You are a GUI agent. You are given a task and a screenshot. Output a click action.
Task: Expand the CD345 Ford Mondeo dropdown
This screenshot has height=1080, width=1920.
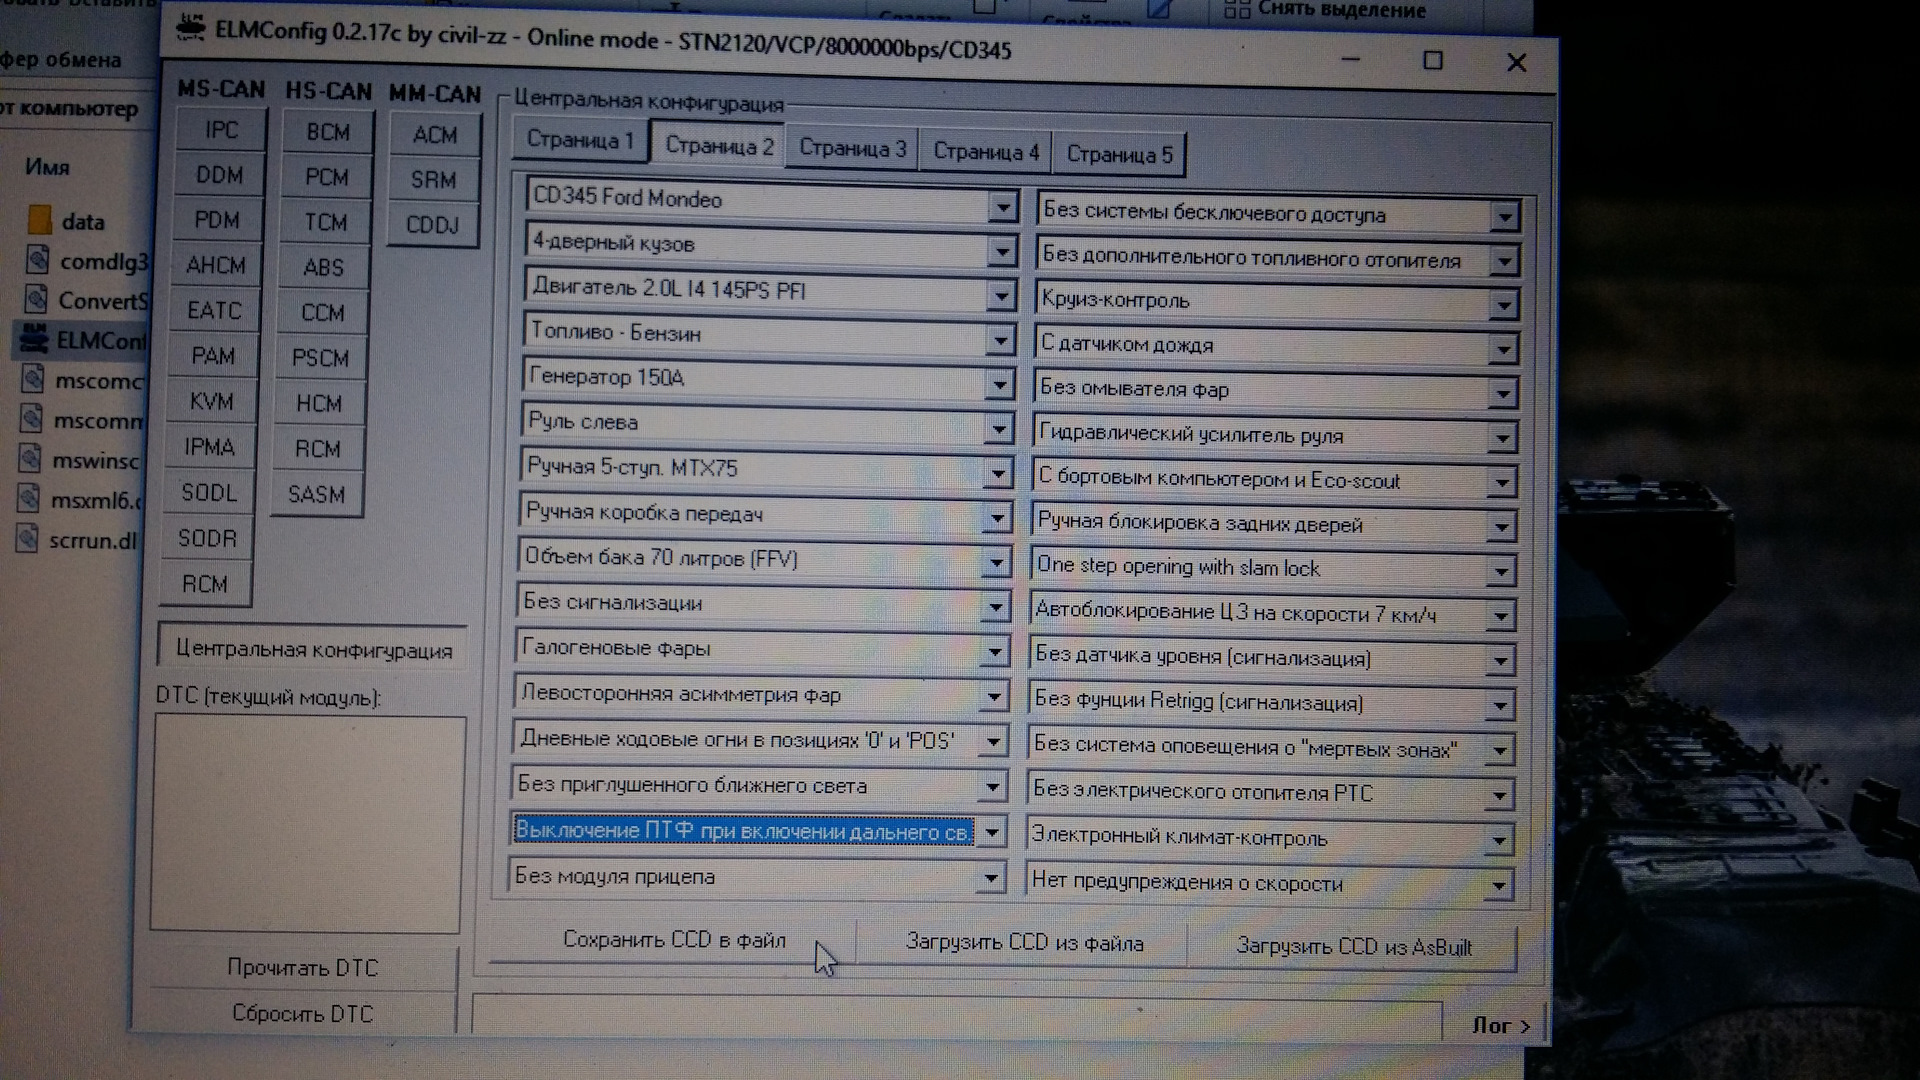[x=1002, y=207]
